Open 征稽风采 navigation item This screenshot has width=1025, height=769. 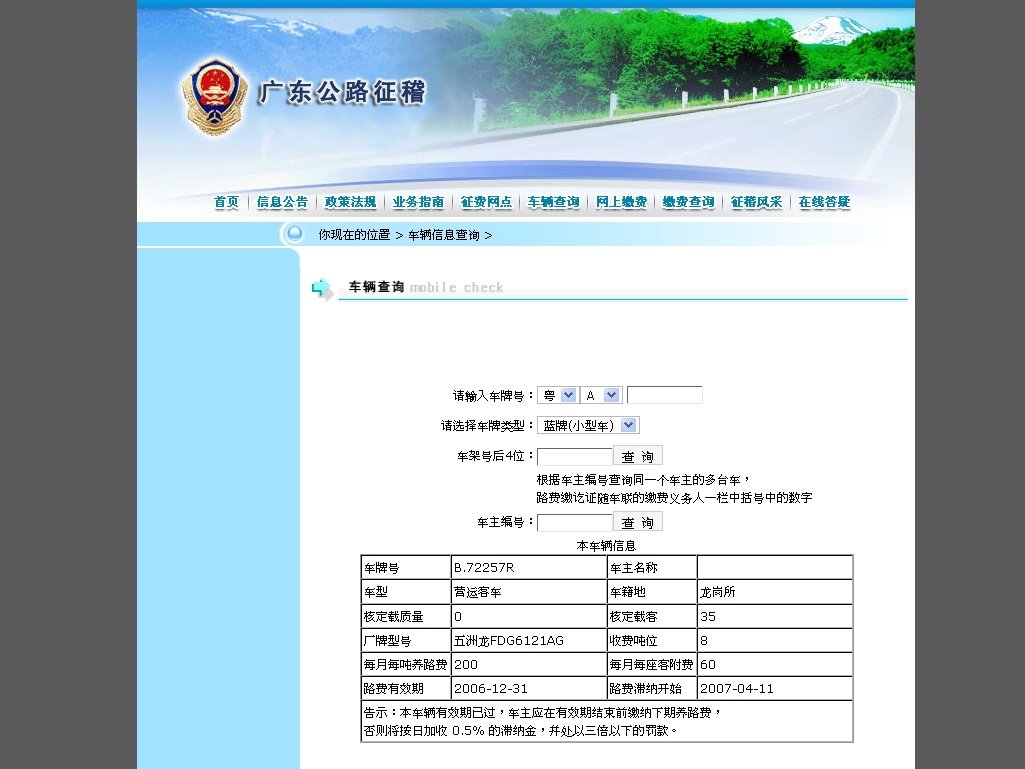pyautogui.click(x=756, y=202)
